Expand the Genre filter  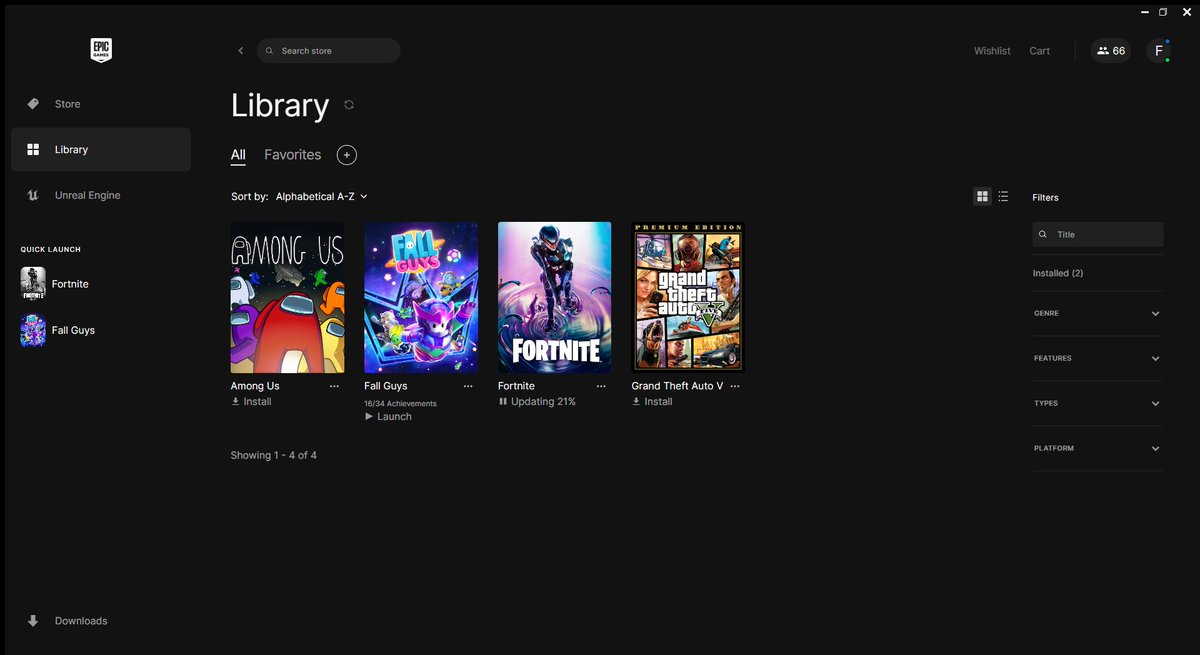pos(1098,314)
